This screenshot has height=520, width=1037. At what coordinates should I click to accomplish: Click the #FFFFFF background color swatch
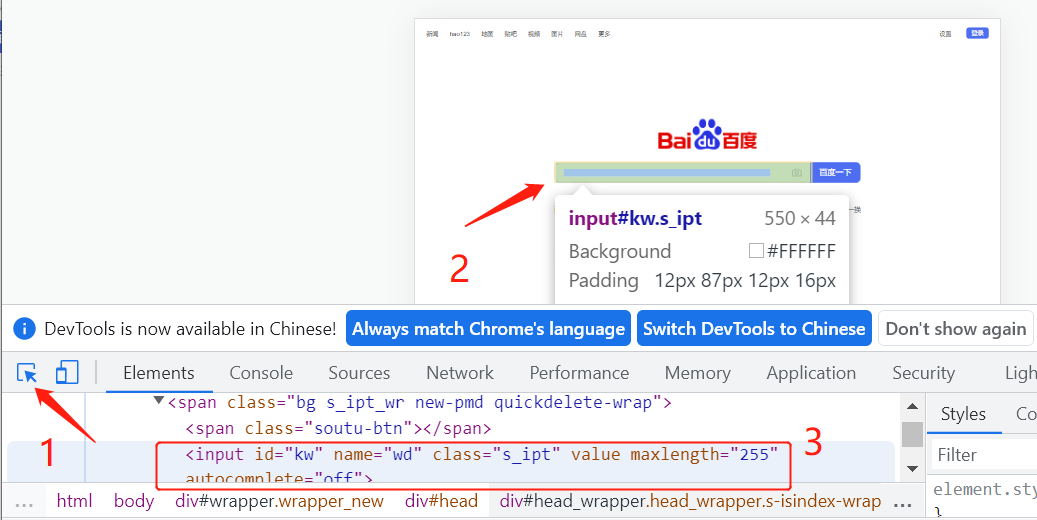pos(756,251)
